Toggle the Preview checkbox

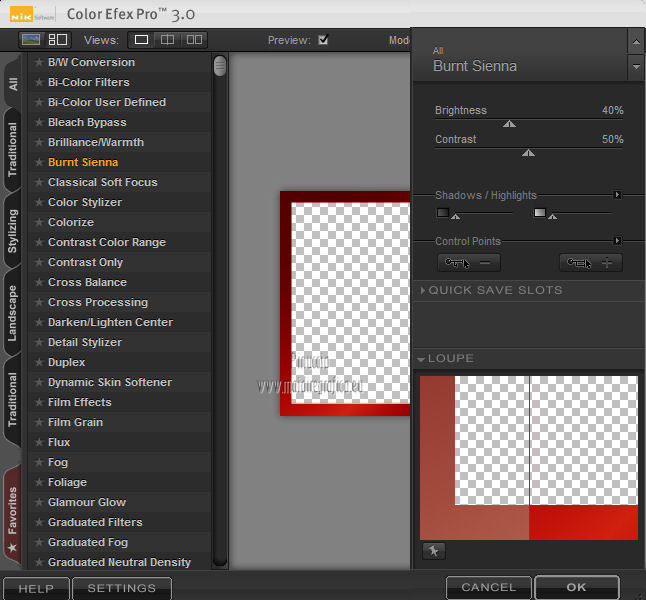click(x=323, y=40)
